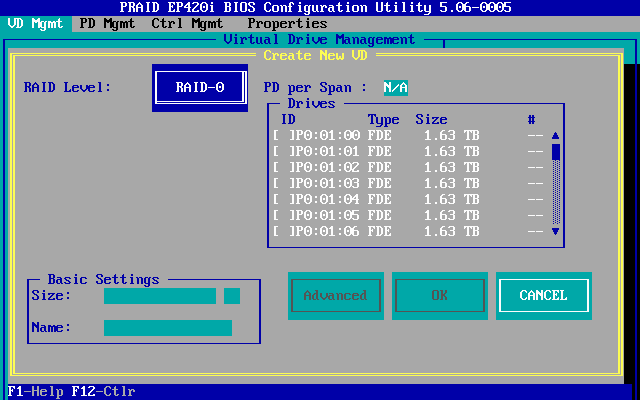The image size is (640, 400).
Task: Switch to the PD Mgmt tab
Action: tap(107, 24)
